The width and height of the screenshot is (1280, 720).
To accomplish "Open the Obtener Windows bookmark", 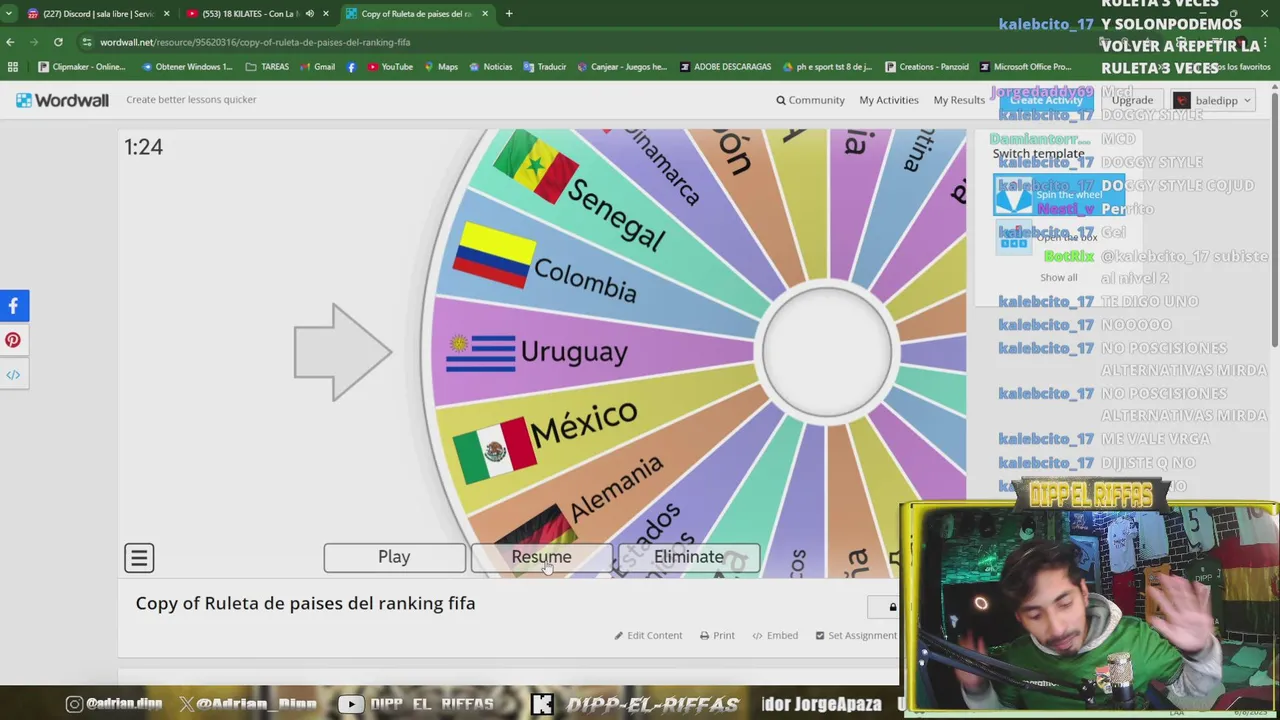I will [187, 67].
